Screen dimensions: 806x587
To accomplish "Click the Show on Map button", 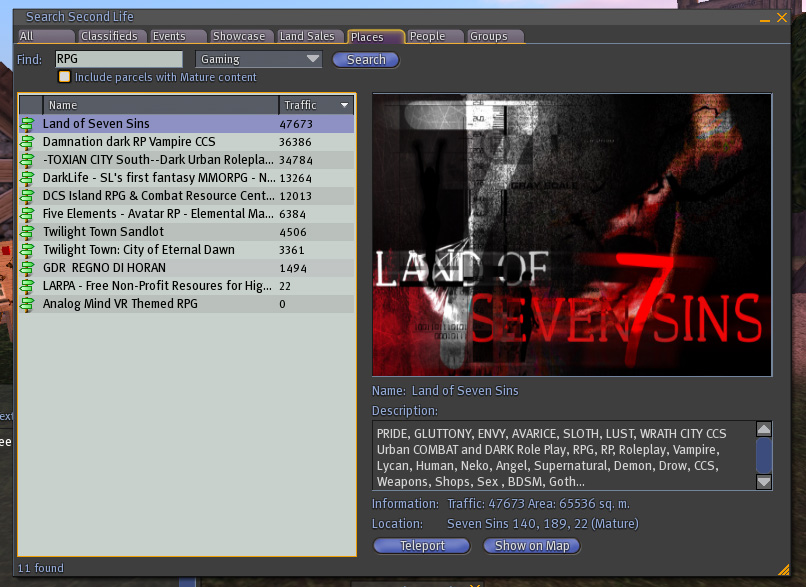I will (531, 546).
